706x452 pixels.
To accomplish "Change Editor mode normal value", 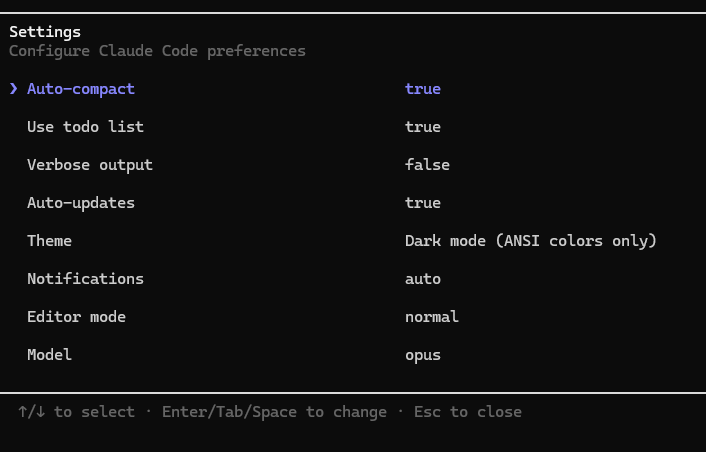I will click(432, 316).
